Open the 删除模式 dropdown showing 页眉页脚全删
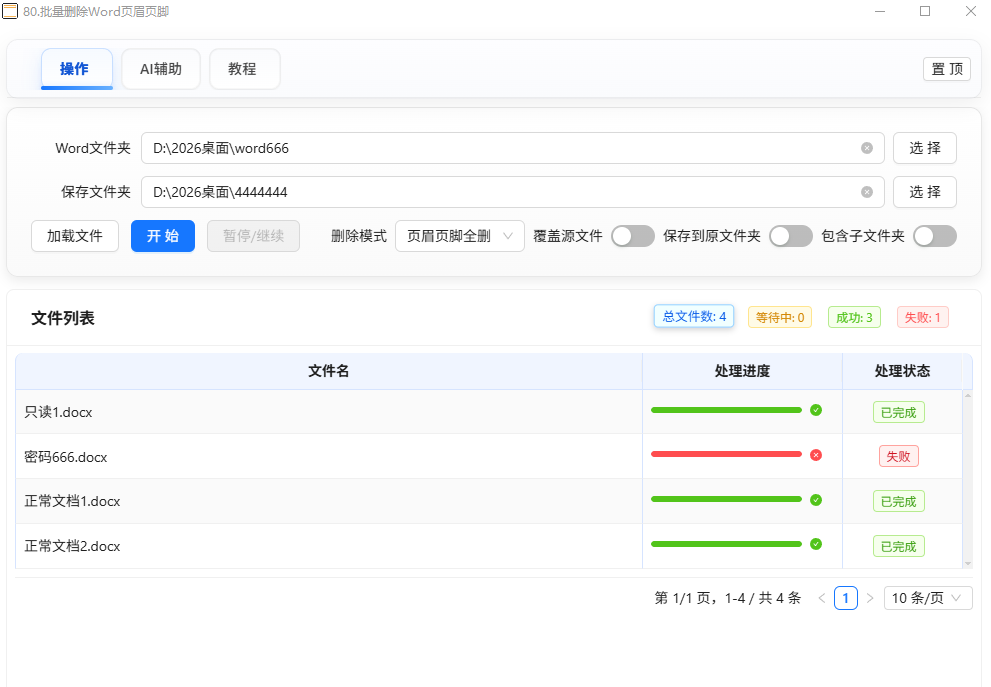 (x=460, y=236)
